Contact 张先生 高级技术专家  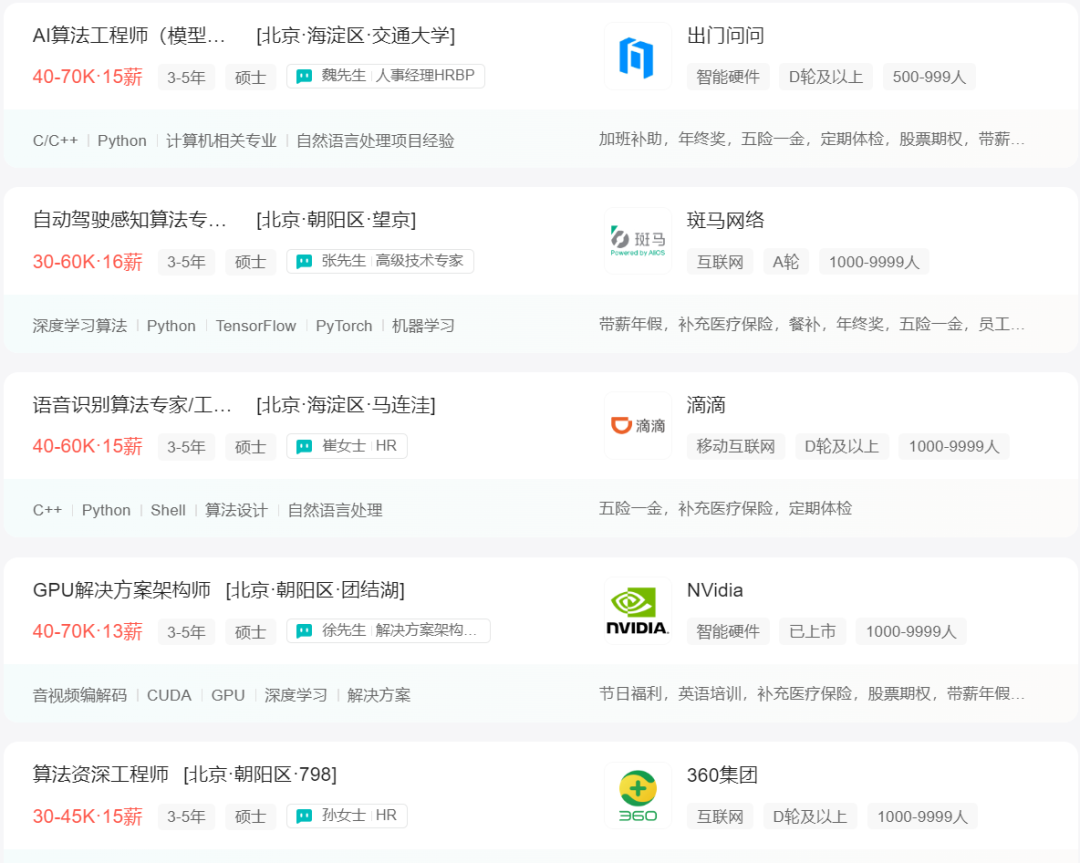[x=380, y=261]
